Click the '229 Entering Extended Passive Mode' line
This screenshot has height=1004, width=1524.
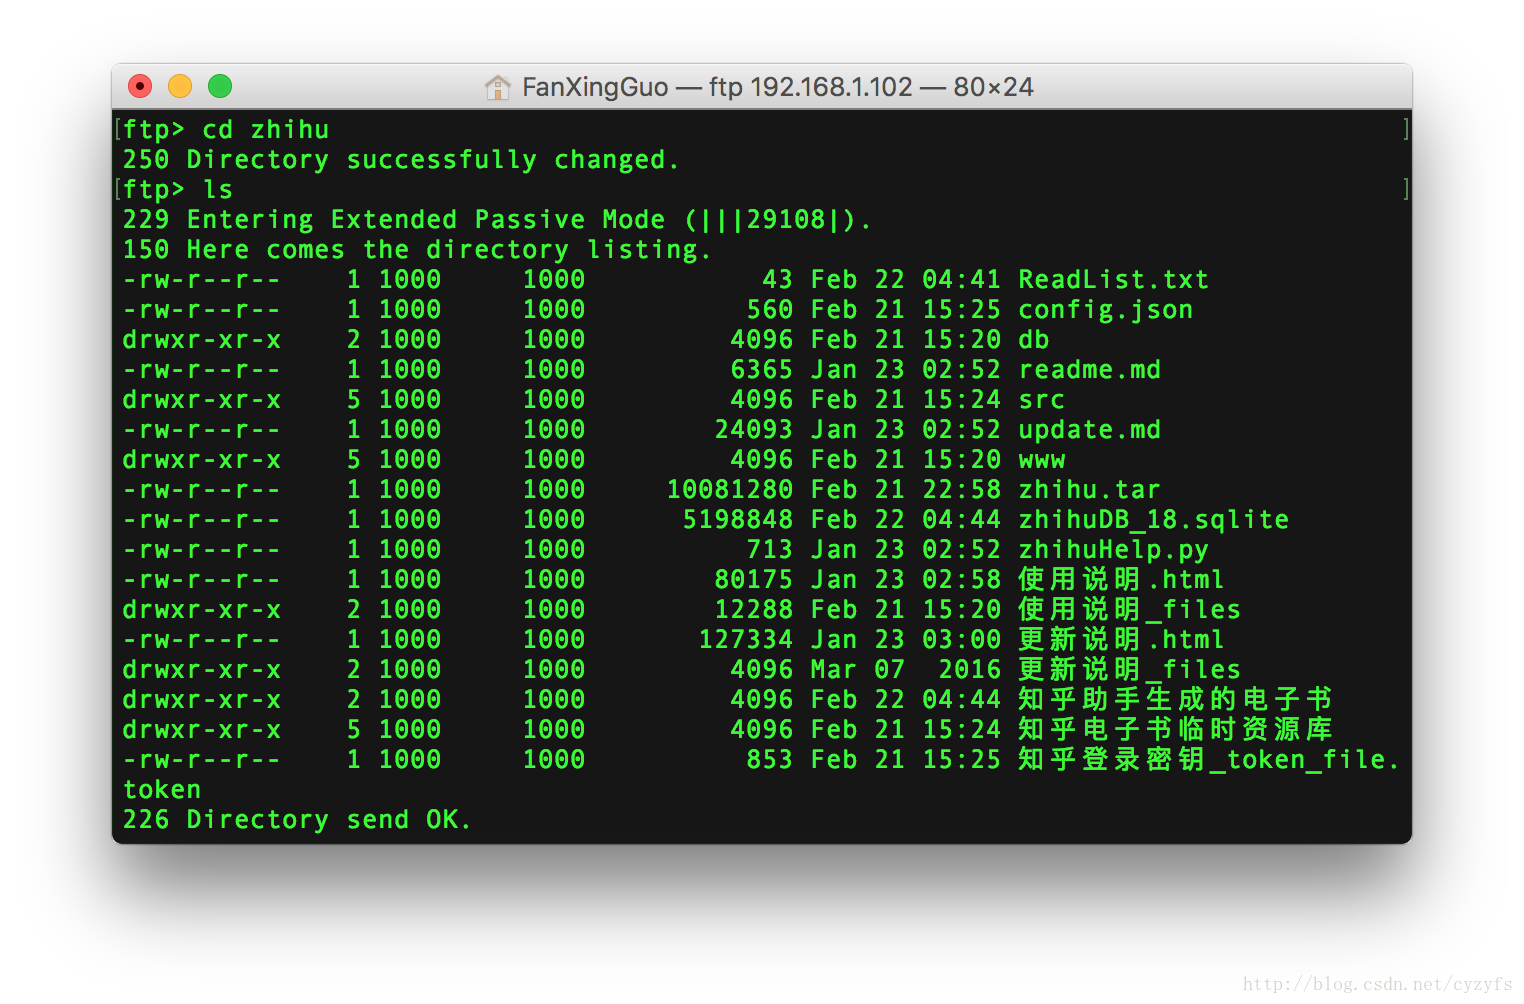[496, 220]
